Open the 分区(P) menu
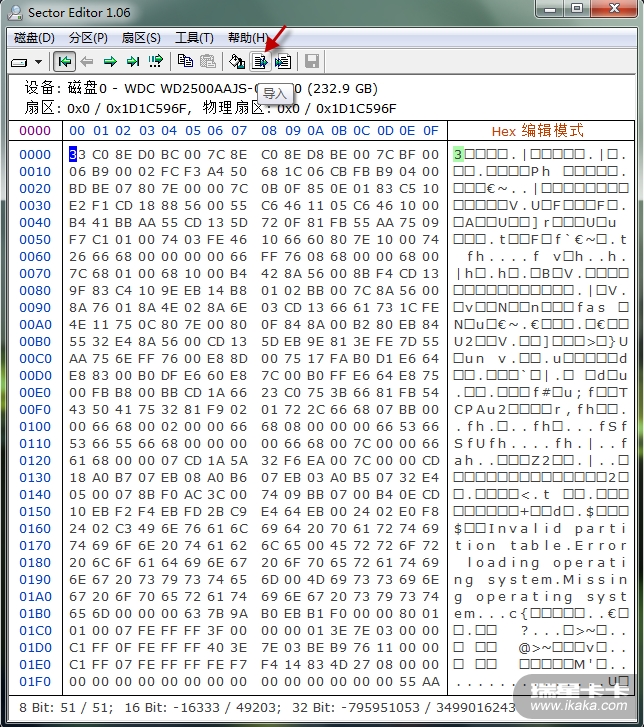The image size is (644, 727). (88, 38)
